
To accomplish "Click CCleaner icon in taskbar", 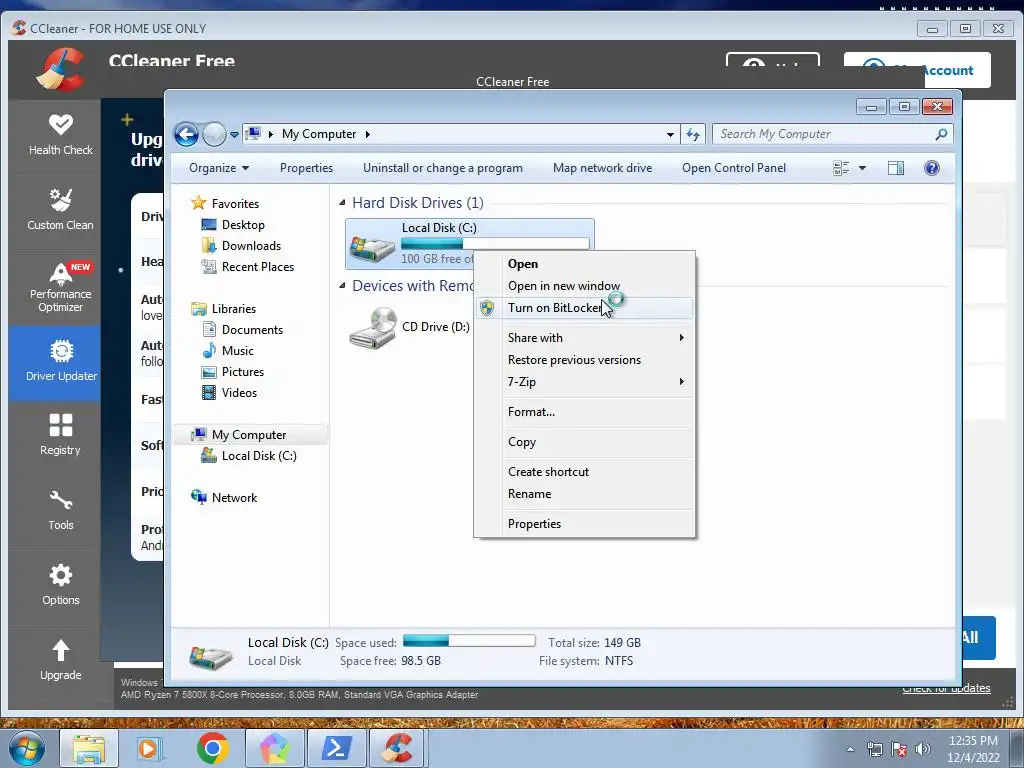I will pyautogui.click(x=398, y=748).
